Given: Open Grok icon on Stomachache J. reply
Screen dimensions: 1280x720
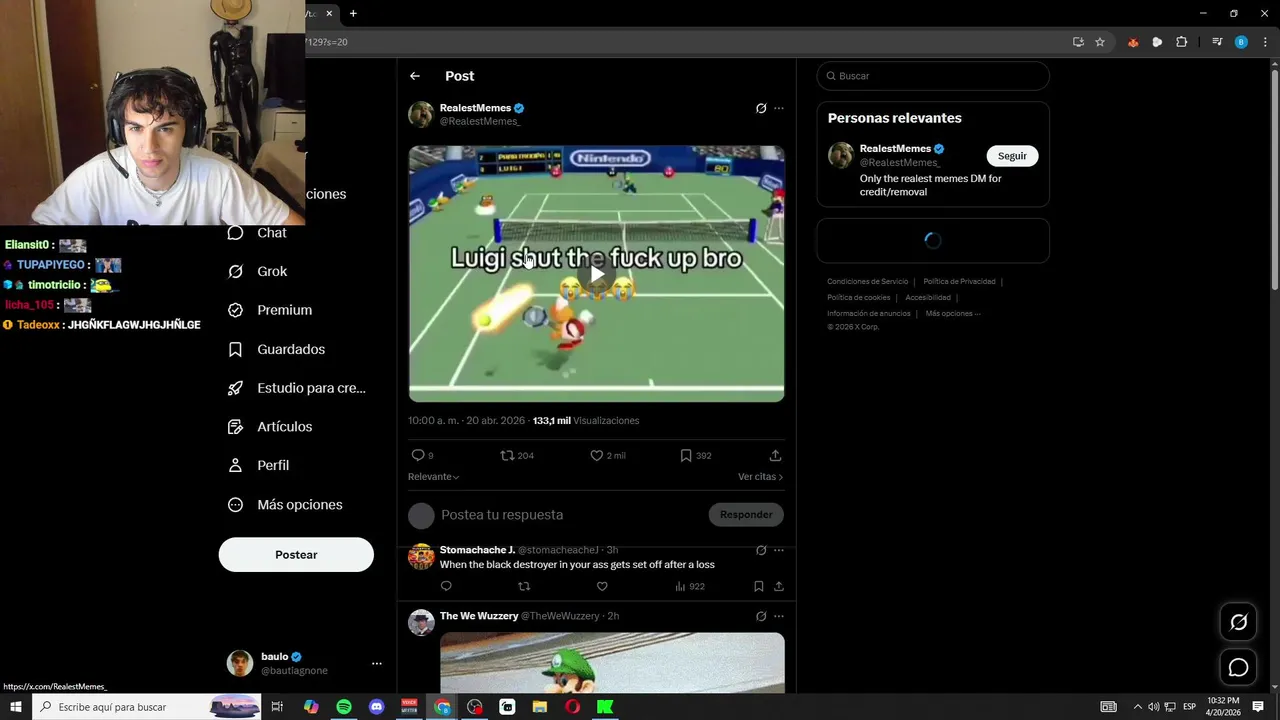Looking at the screenshot, I should point(761,550).
